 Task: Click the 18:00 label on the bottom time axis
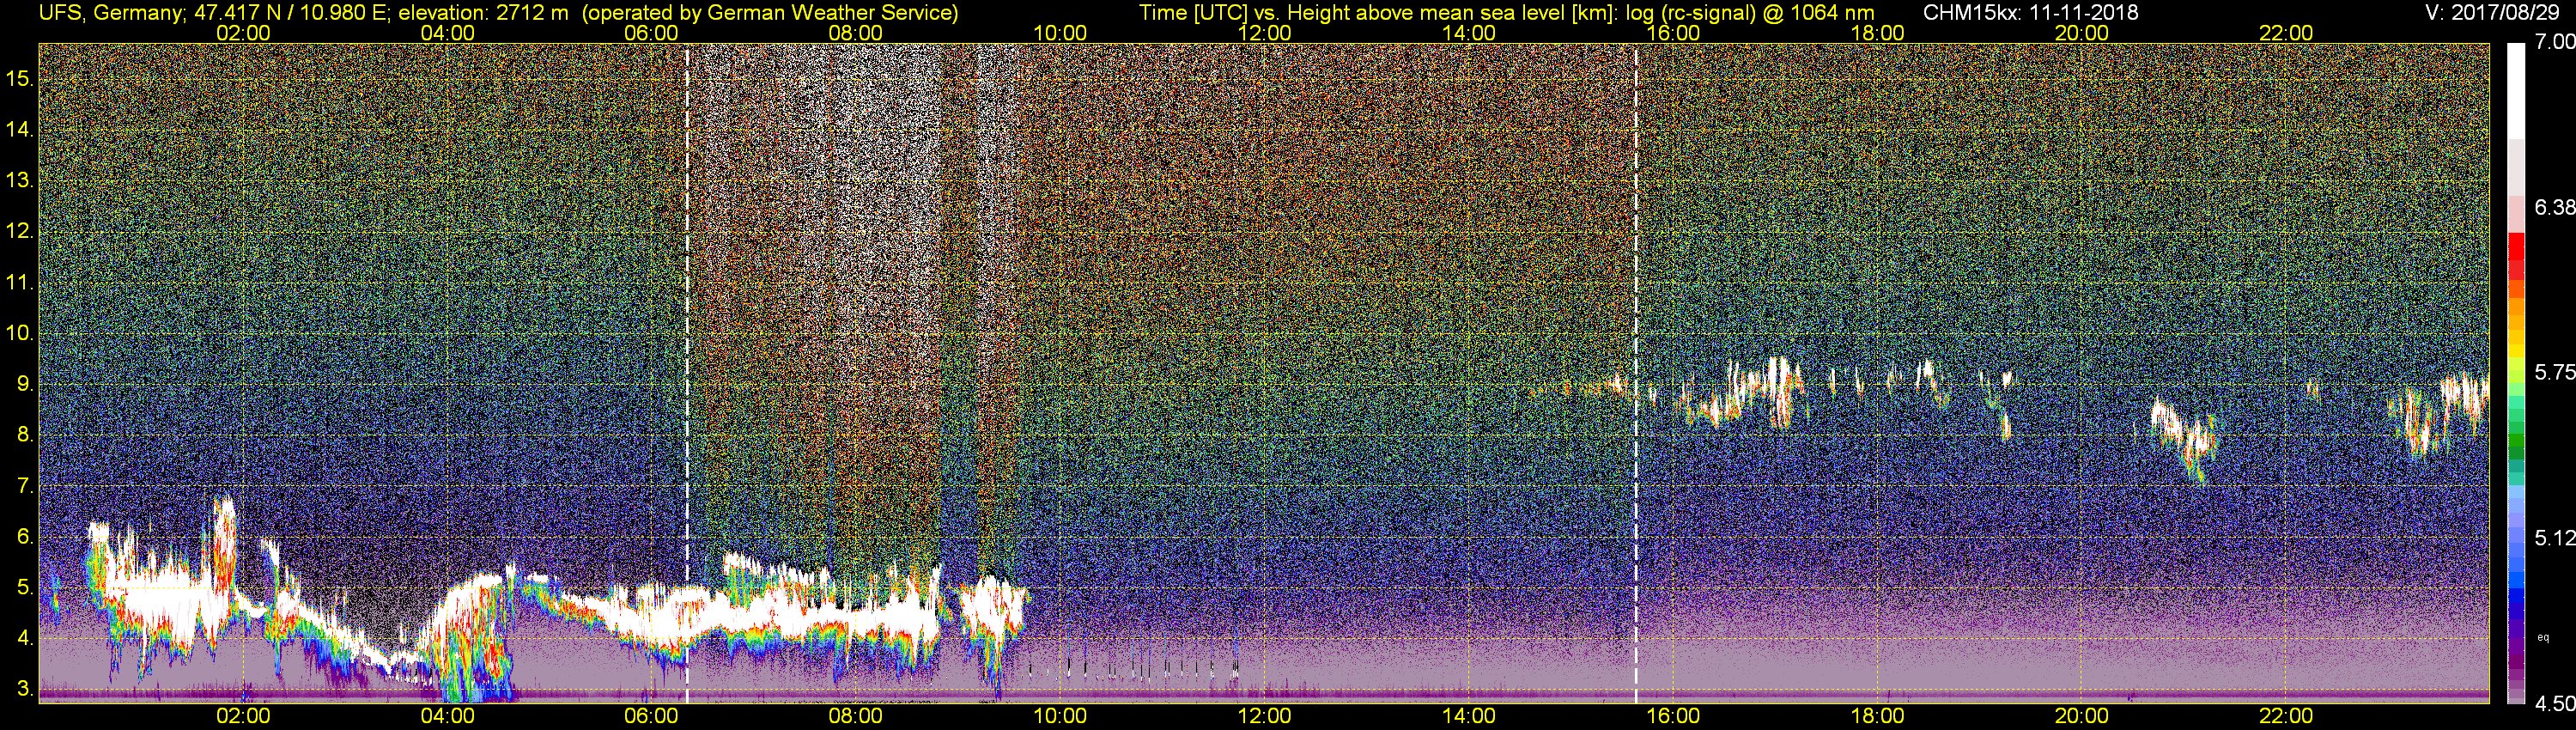tap(1877, 716)
